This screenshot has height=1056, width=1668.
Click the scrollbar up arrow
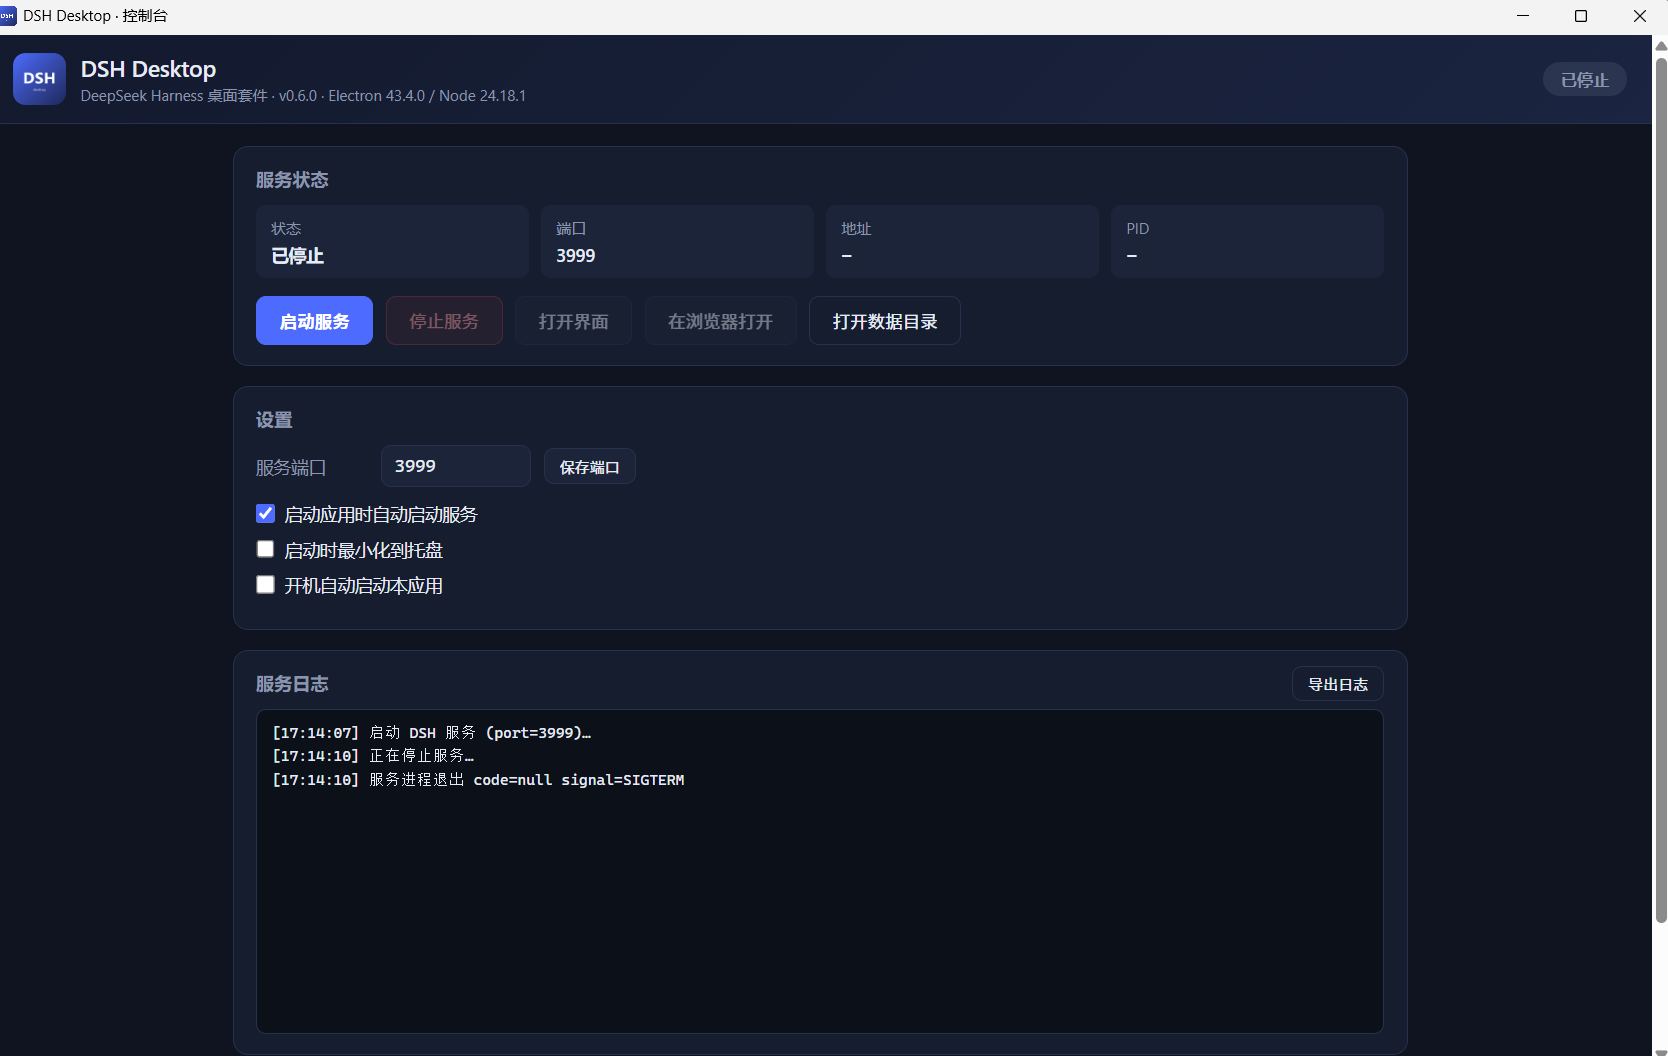pyautogui.click(x=1661, y=46)
